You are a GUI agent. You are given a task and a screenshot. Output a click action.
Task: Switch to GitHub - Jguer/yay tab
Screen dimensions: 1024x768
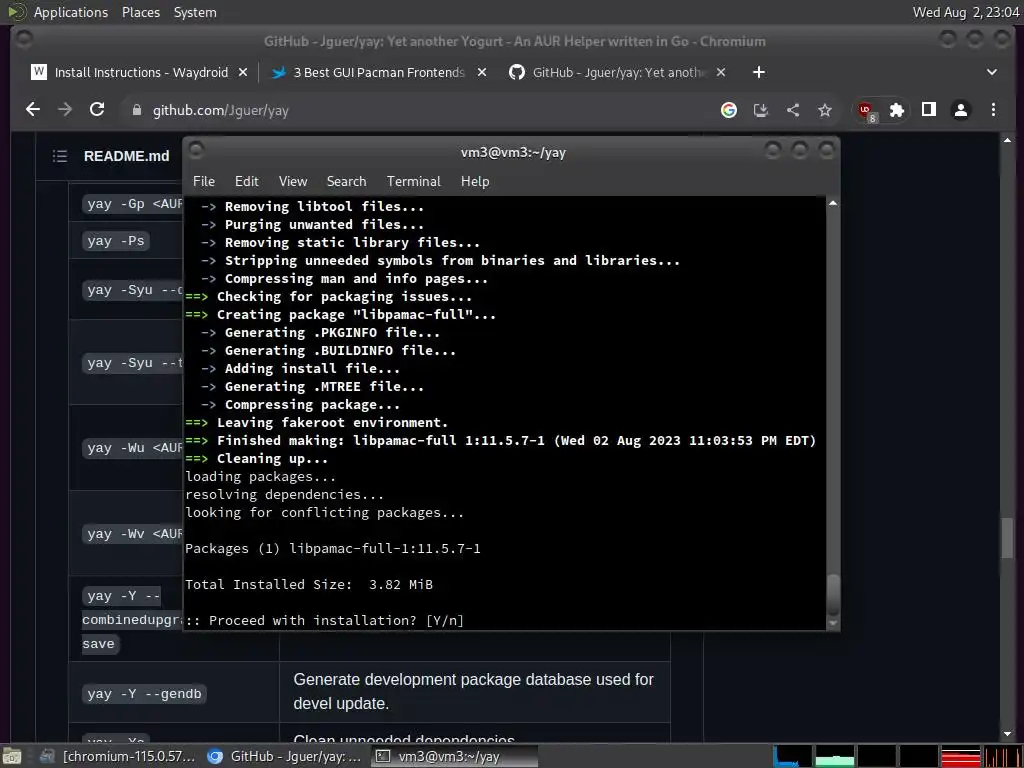click(617, 72)
